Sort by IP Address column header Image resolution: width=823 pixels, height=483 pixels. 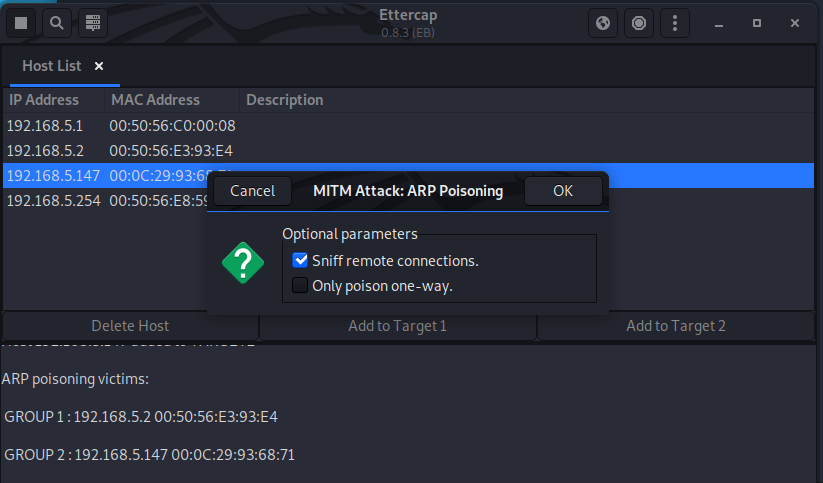click(44, 100)
